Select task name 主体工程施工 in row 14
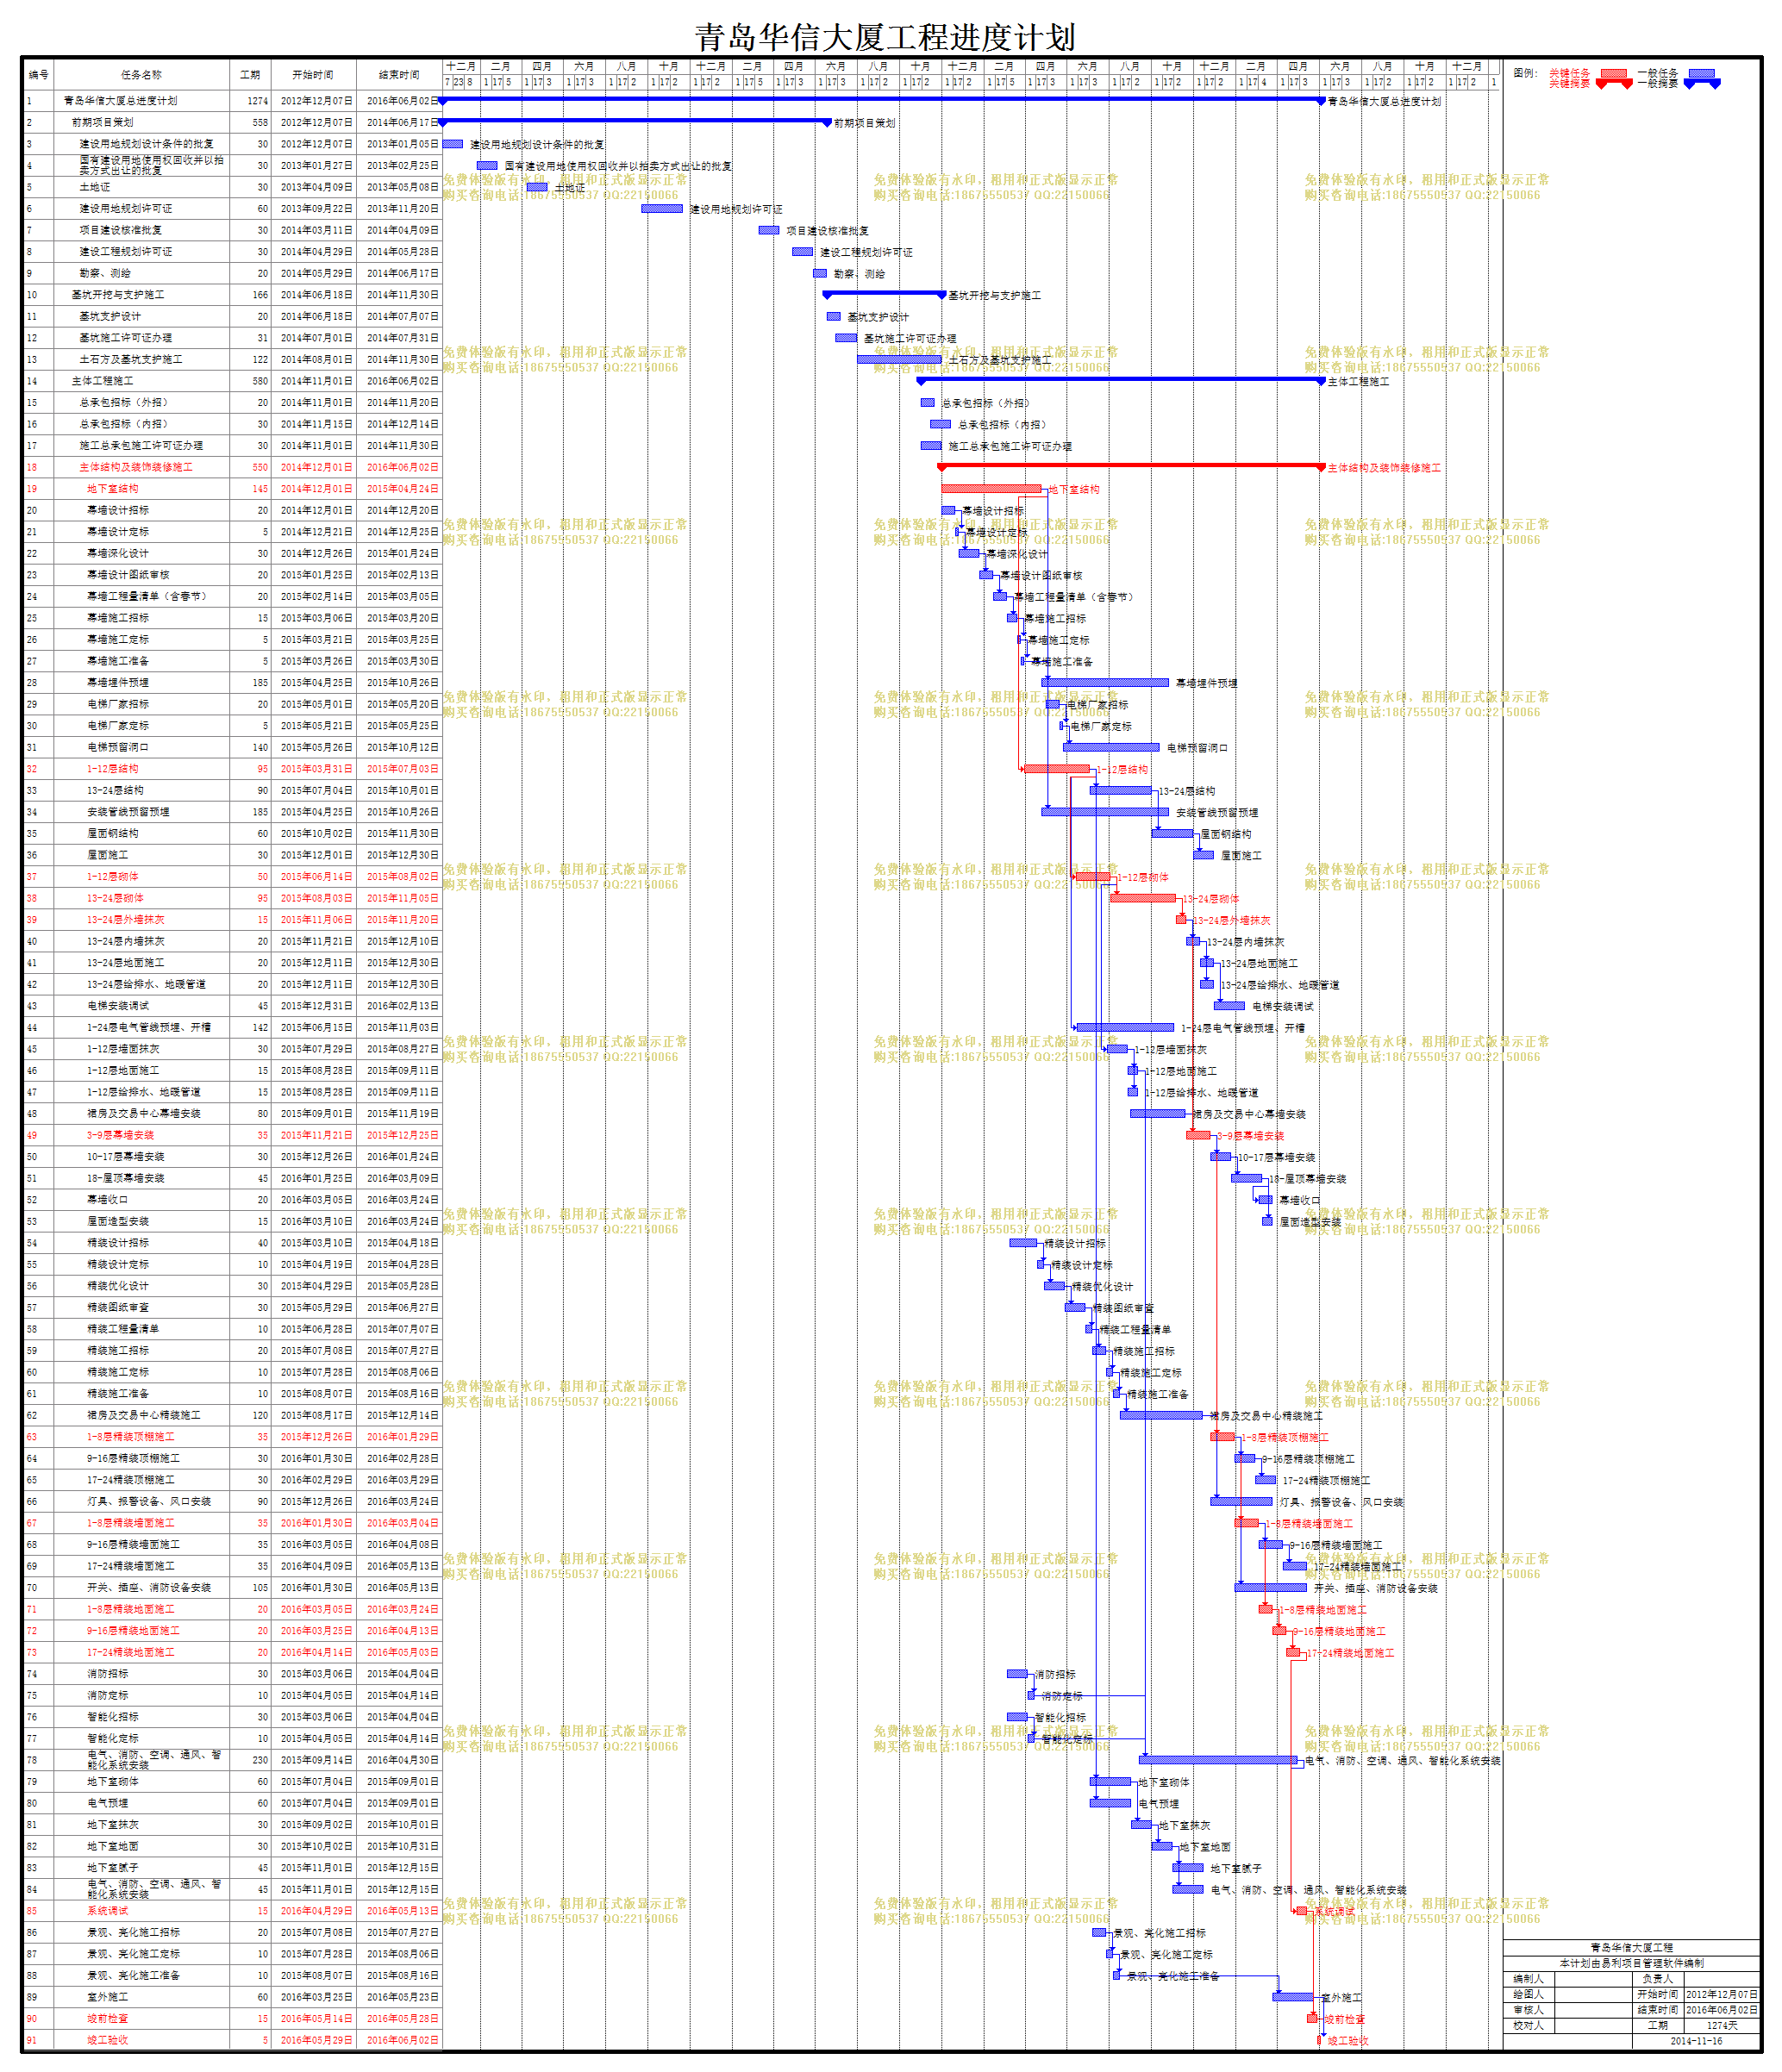The width and height of the screenshot is (1782, 2072). [x=102, y=381]
